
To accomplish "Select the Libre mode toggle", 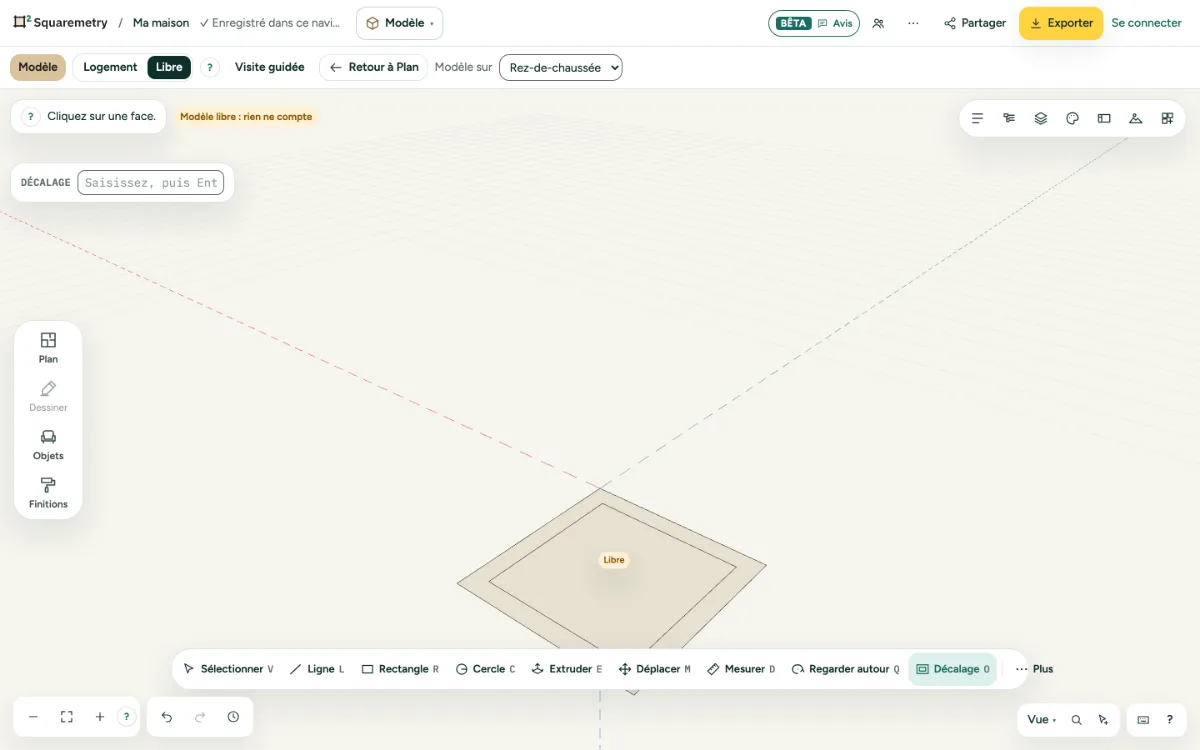I will click(x=169, y=67).
